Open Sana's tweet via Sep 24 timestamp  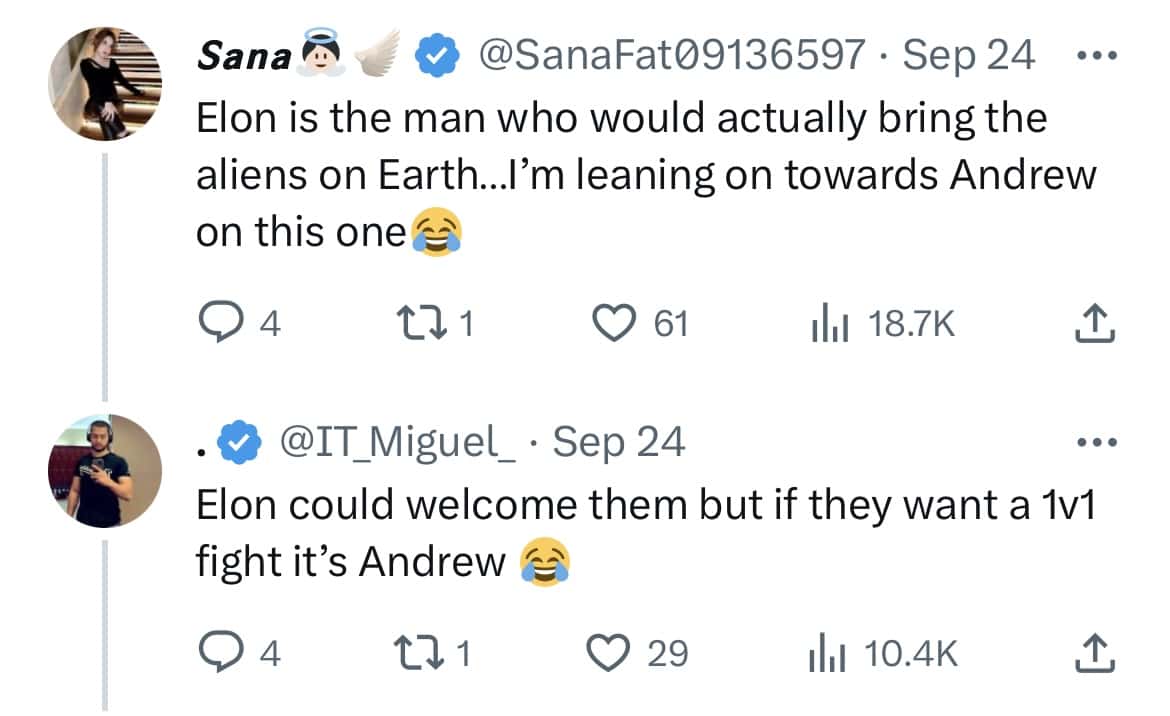coord(968,55)
